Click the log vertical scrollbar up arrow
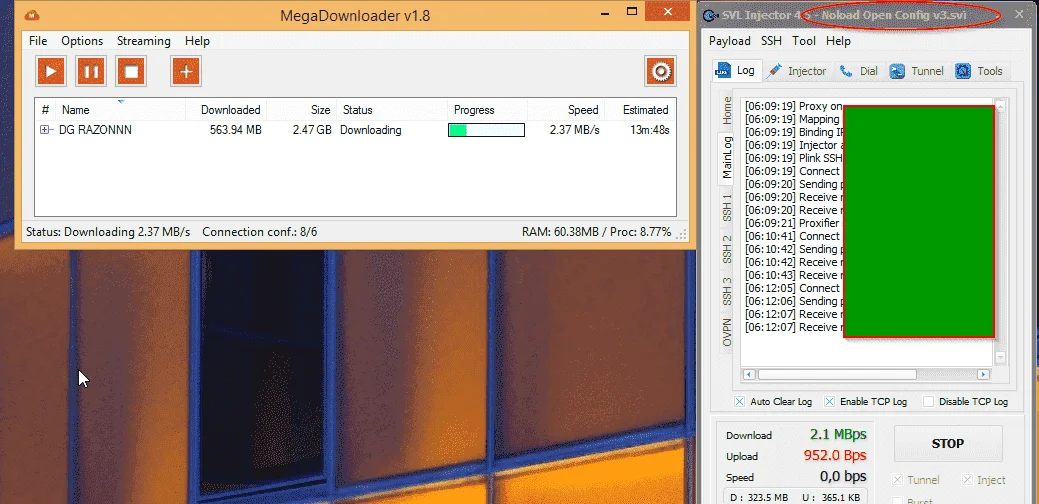Screen dimensions: 1039x504 [1000, 106]
